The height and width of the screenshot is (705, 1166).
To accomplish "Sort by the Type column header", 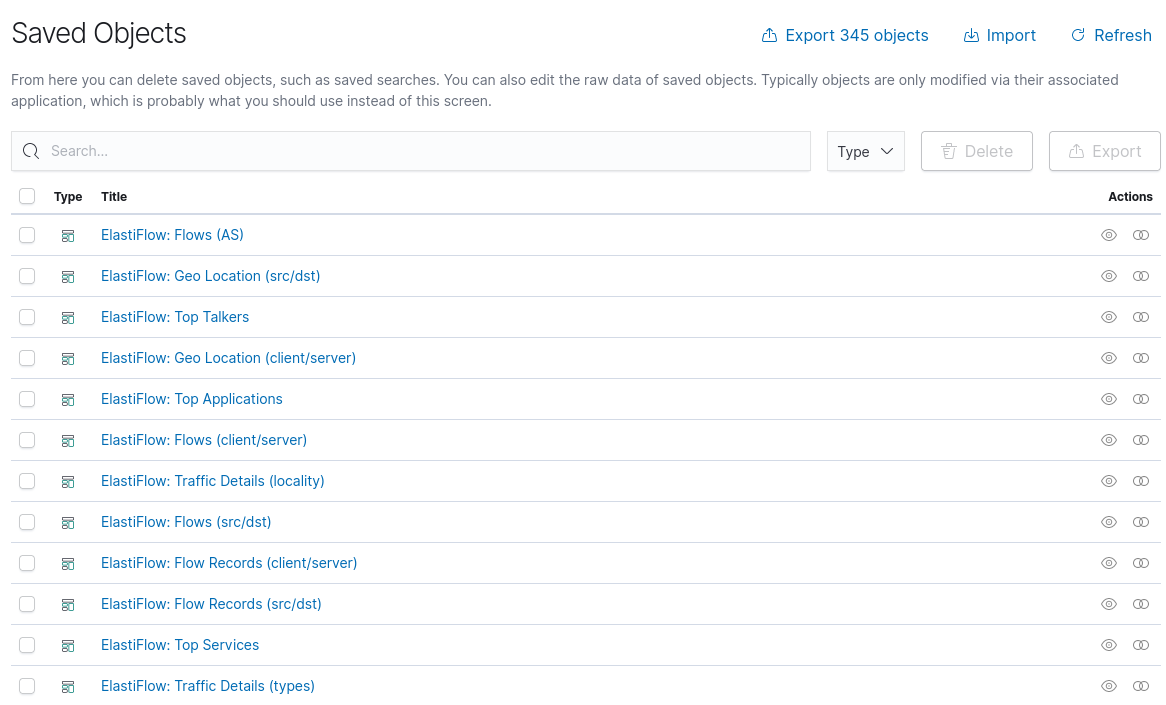I will tap(68, 196).
